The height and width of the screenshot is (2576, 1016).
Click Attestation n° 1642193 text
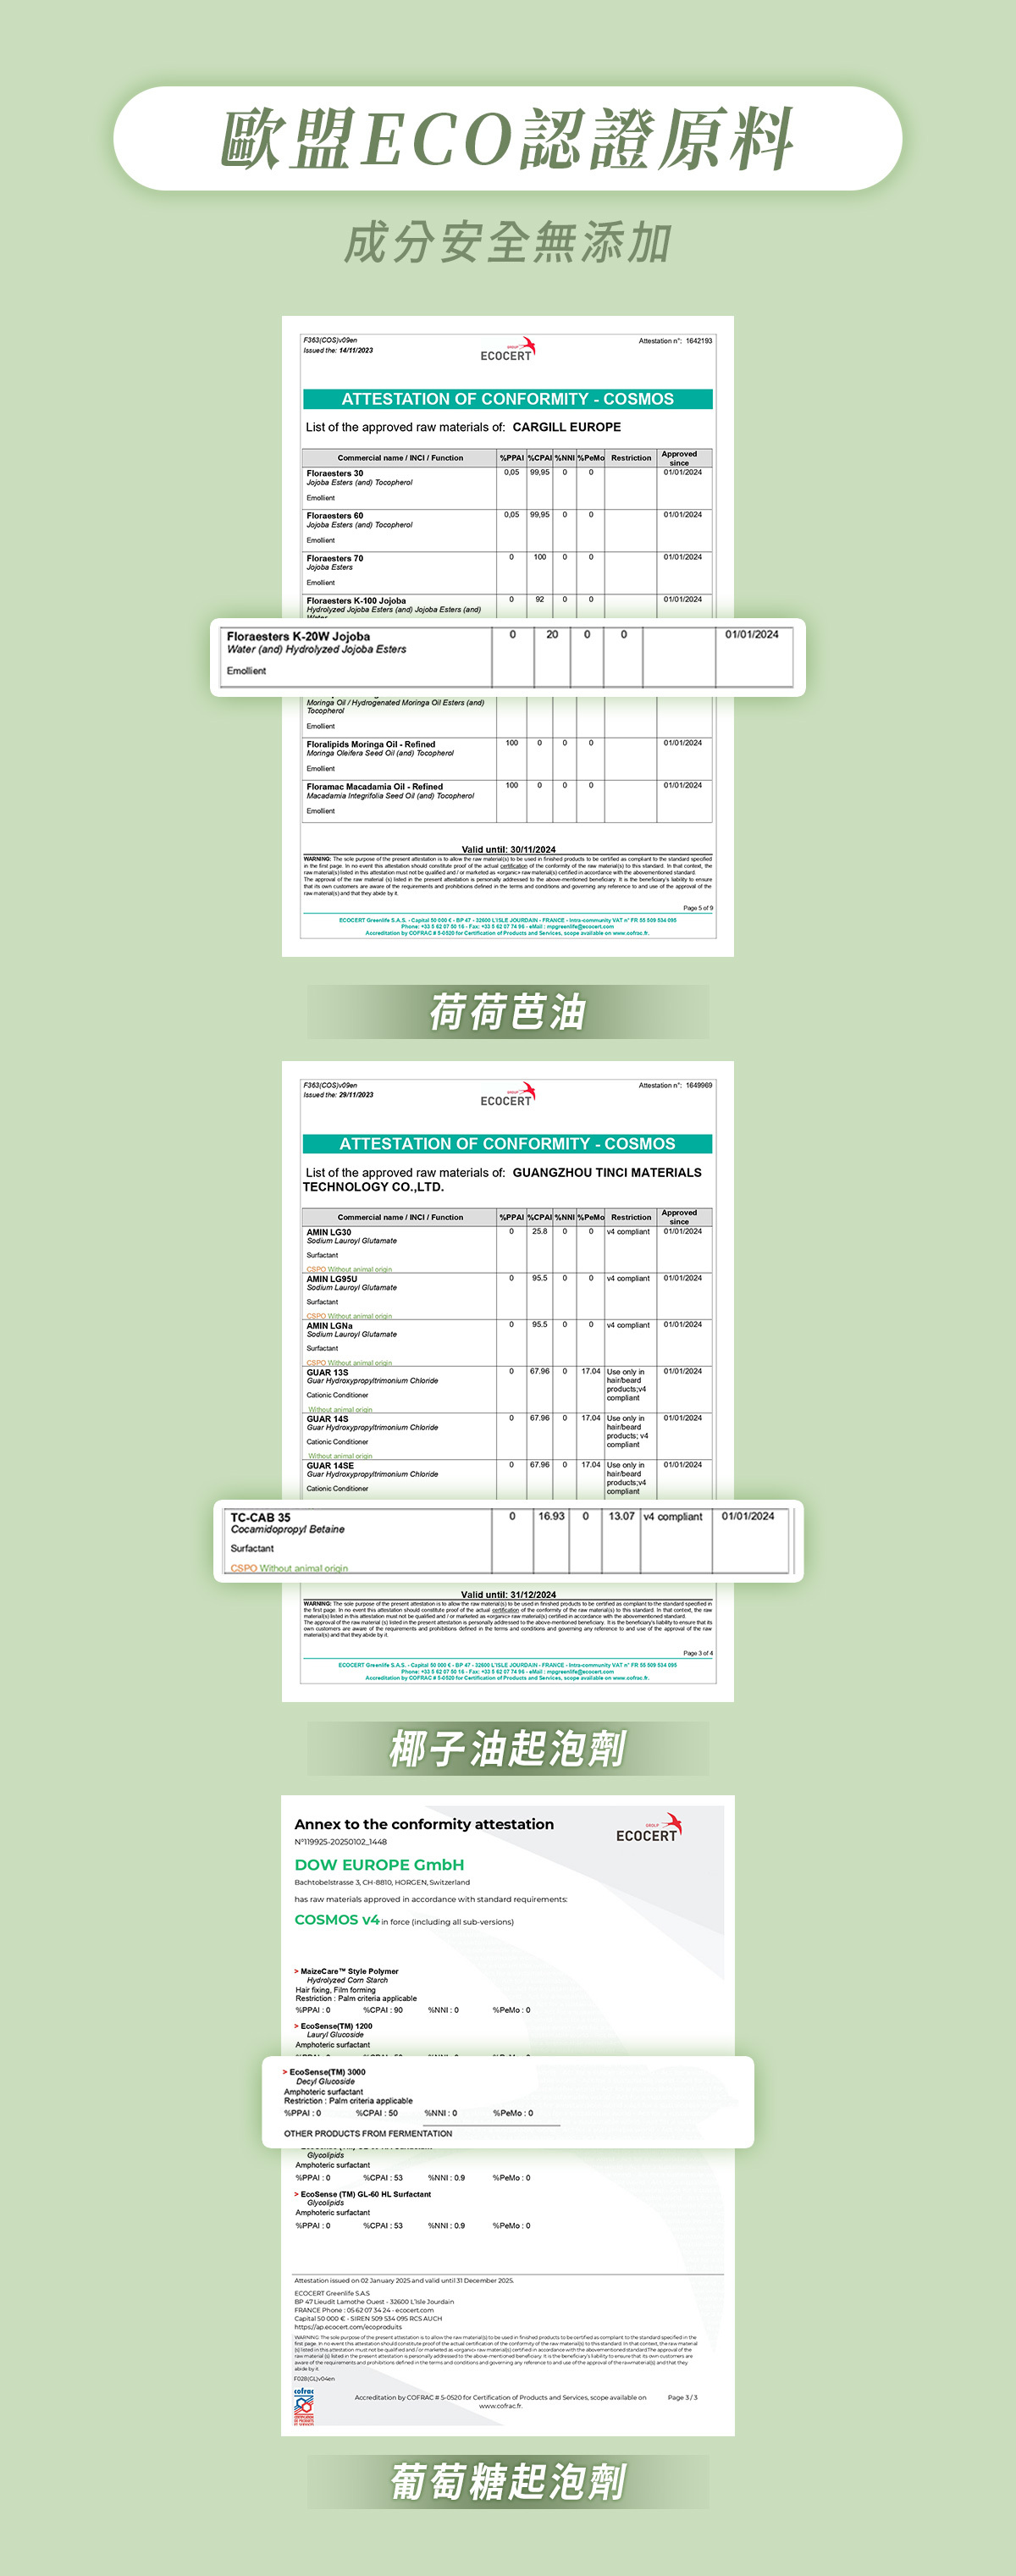click(x=676, y=341)
